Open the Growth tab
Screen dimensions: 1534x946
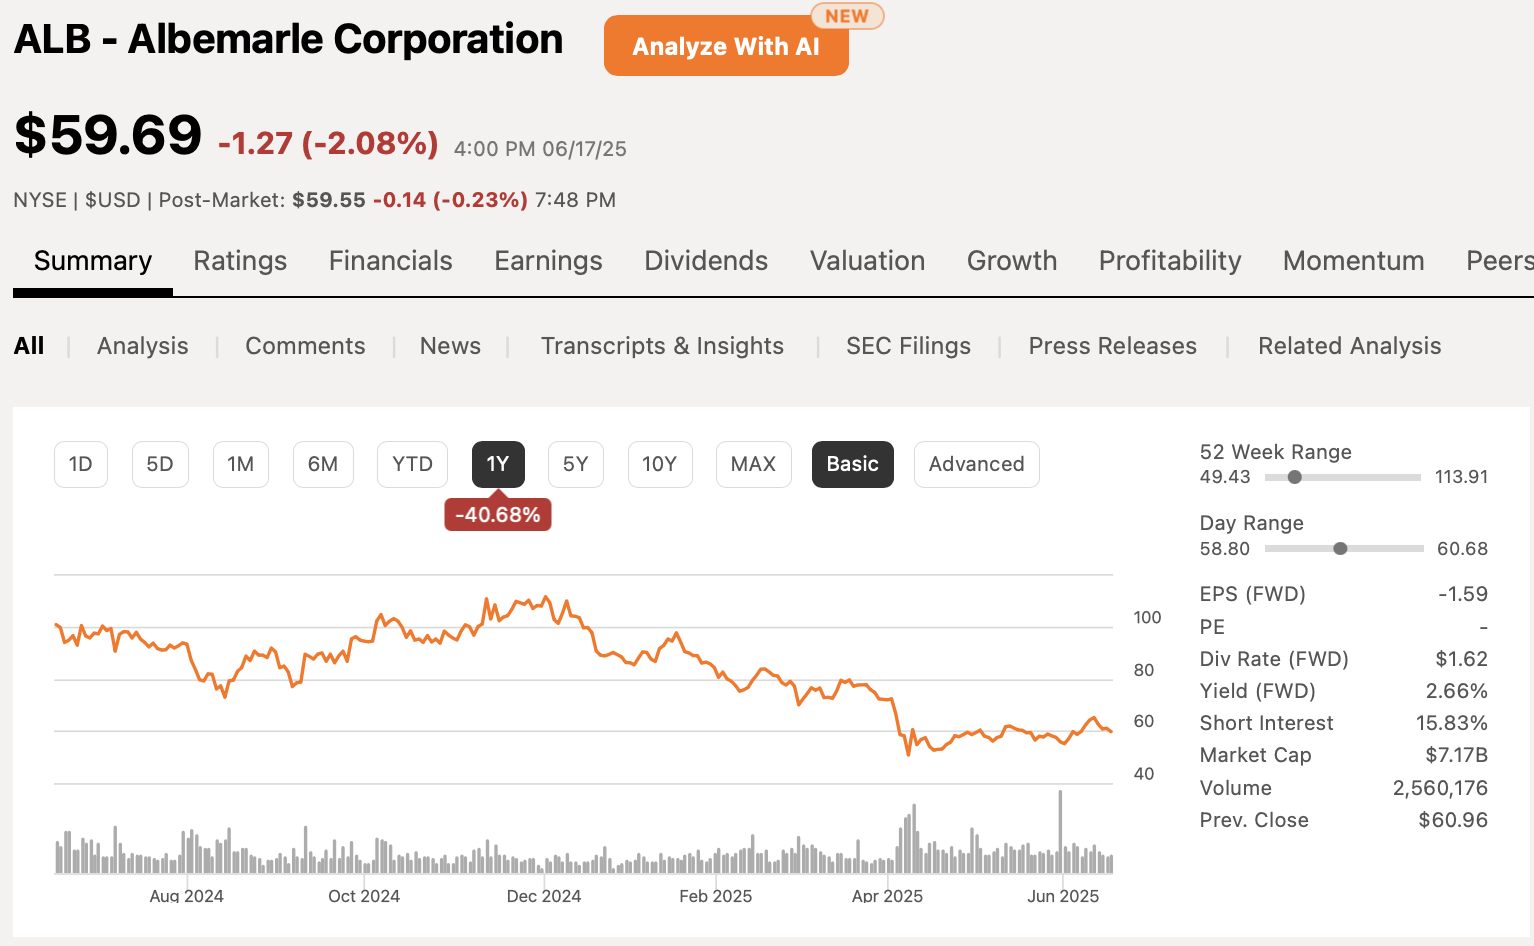coord(1012,261)
